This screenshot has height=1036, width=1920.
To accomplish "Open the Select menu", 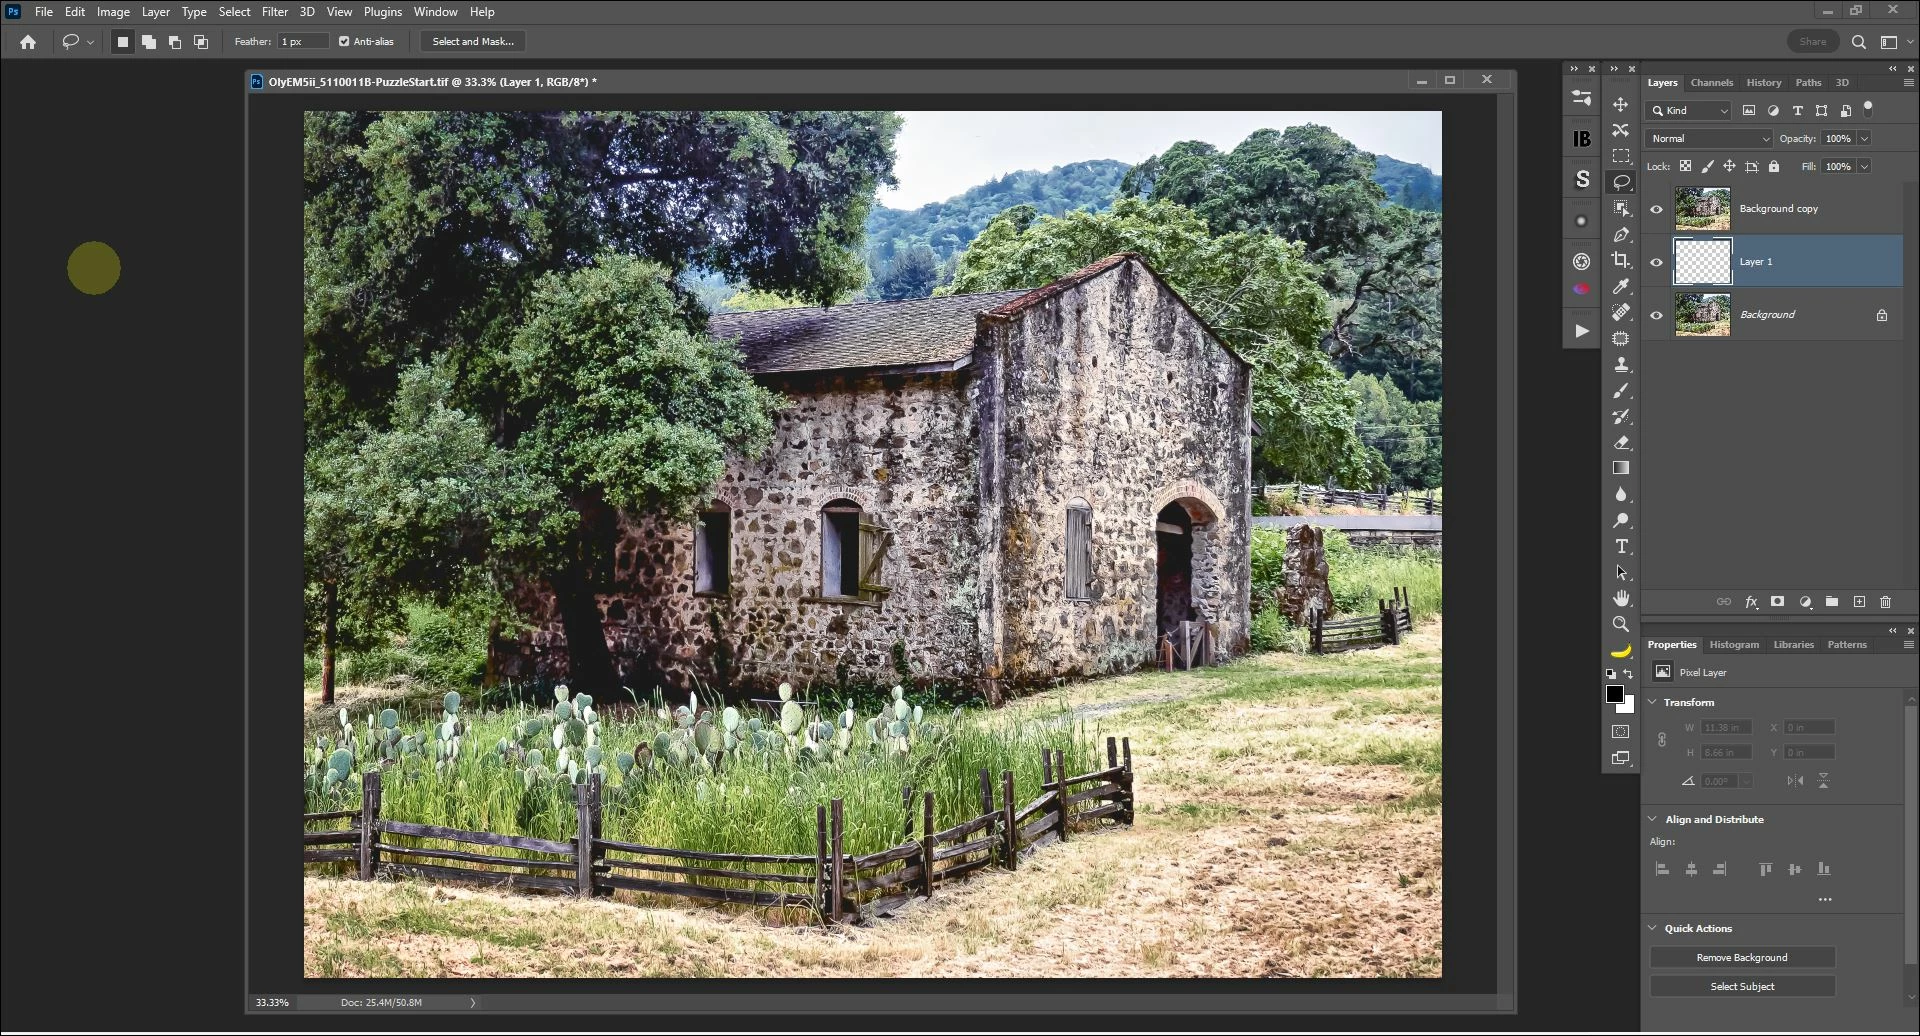I will tap(234, 12).
